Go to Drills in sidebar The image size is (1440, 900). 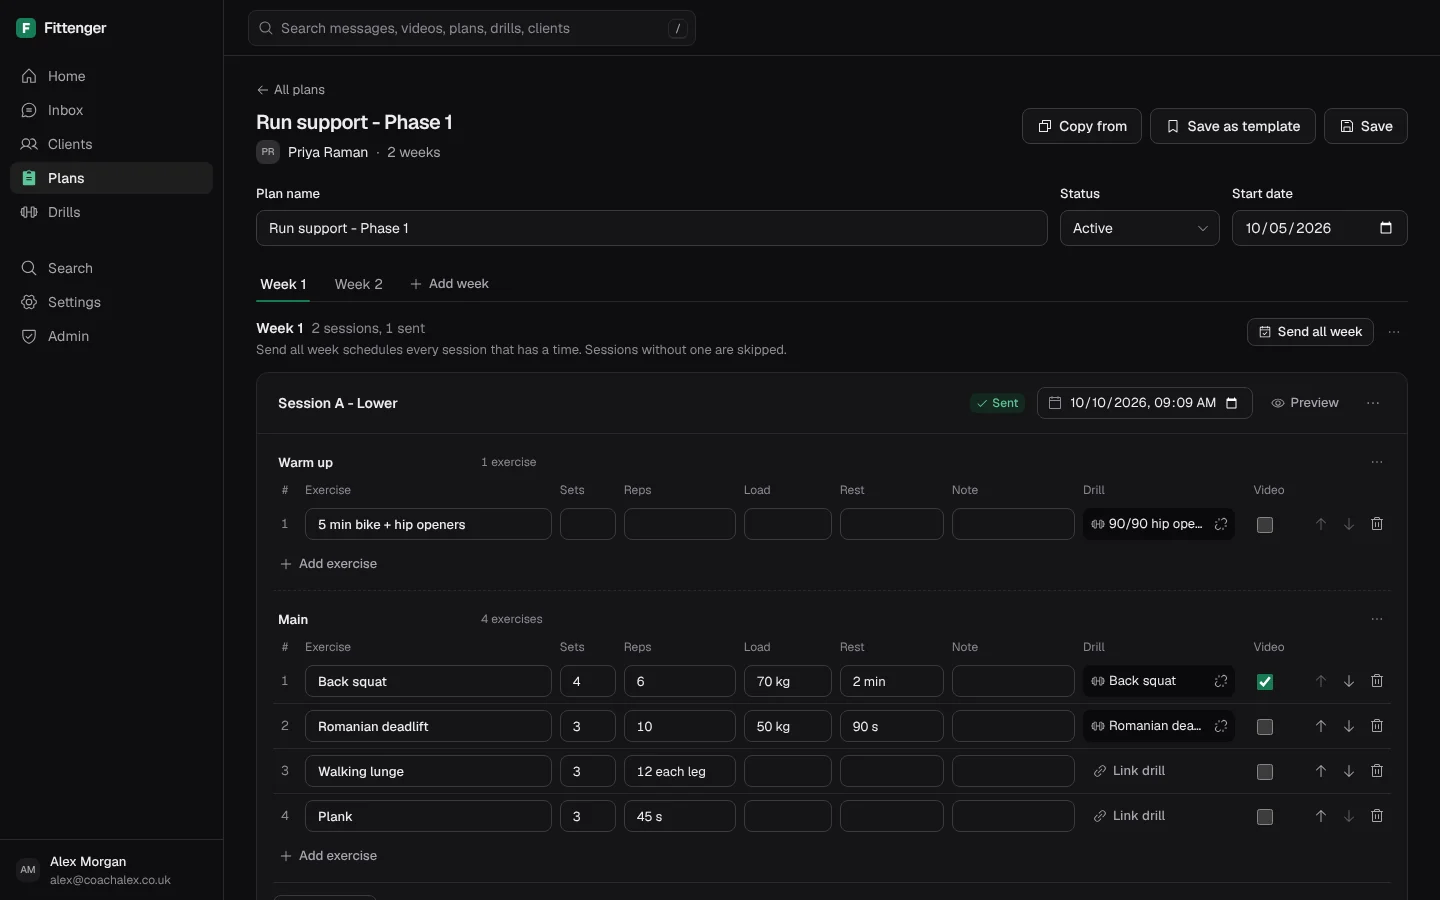pos(111,212)
